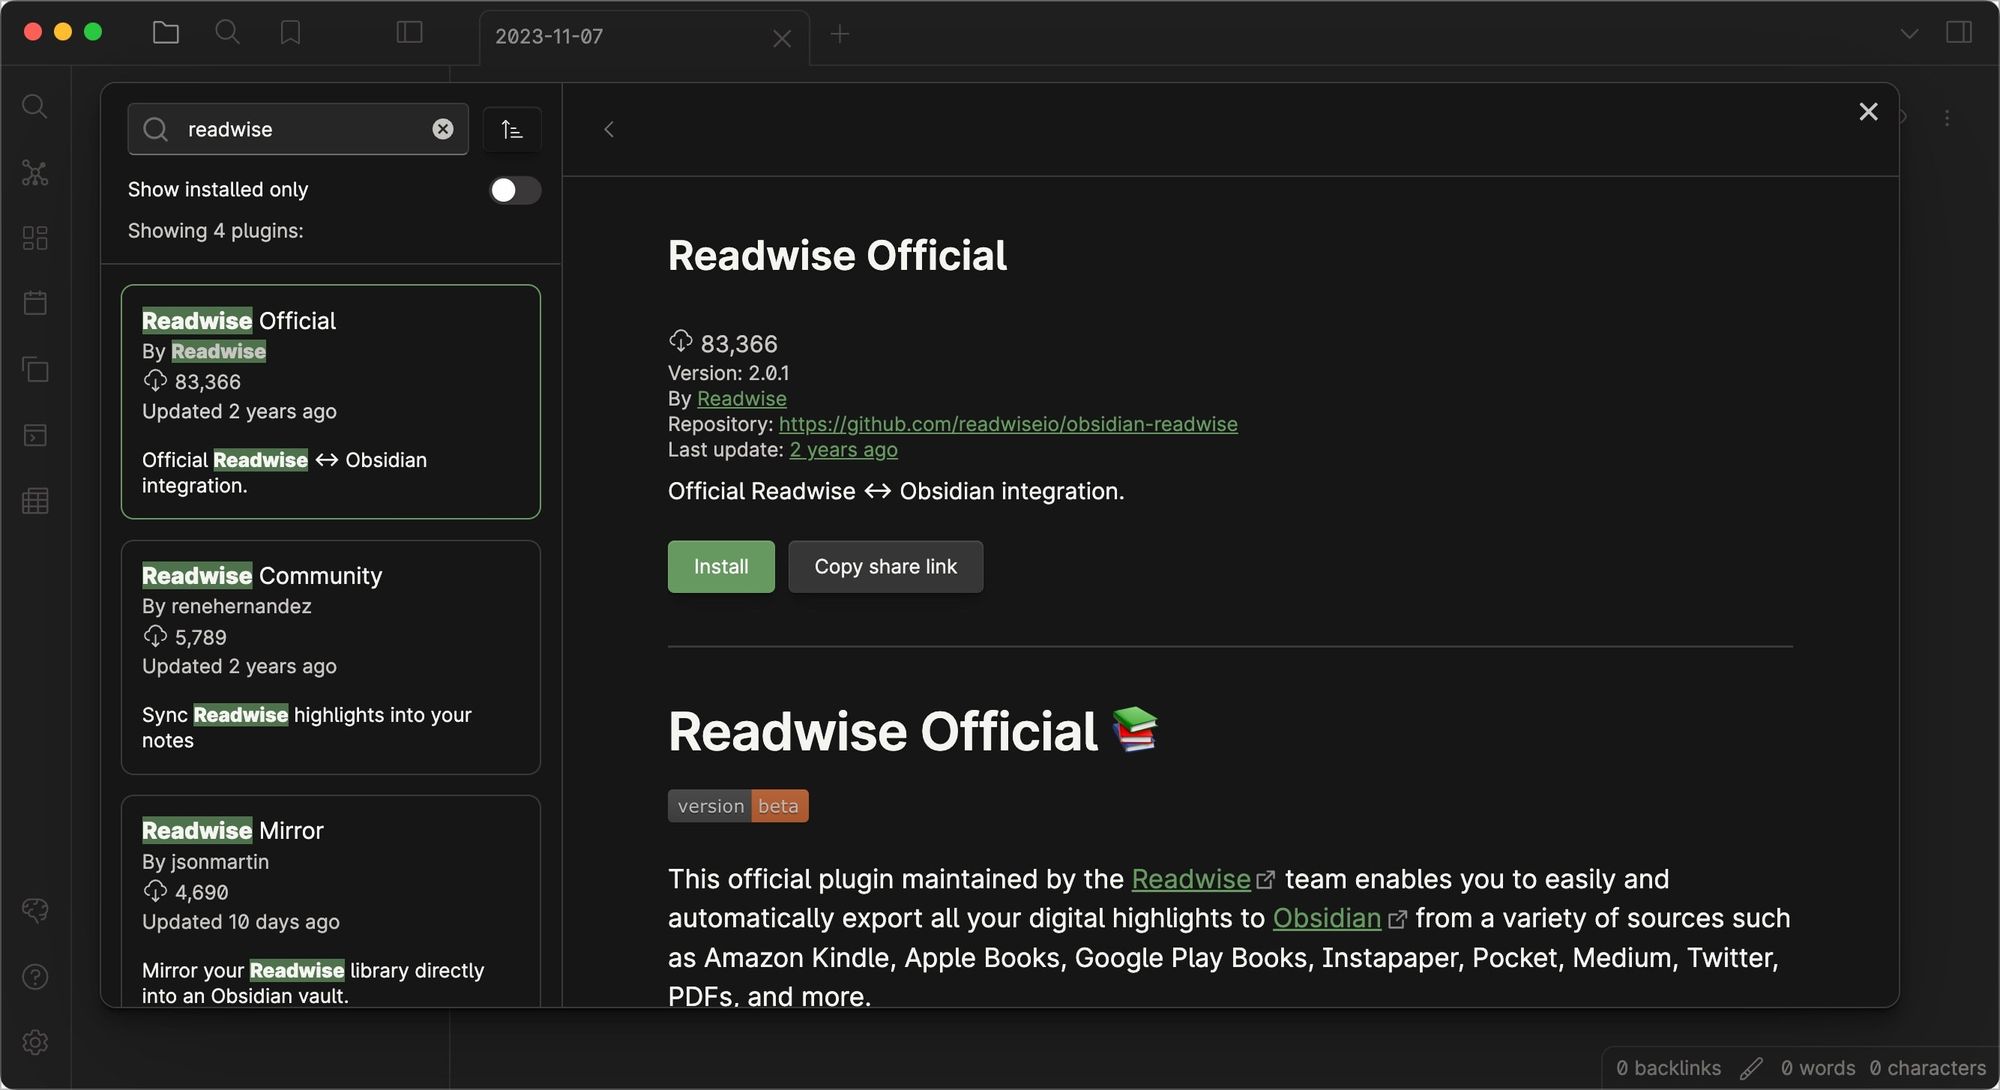
Task: Select the Readwise Community plugin card
Action: click(x=331, y=657)
